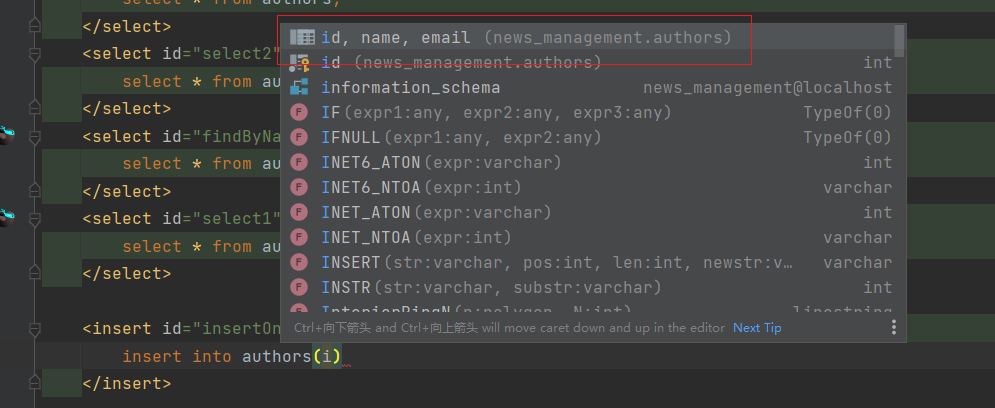This screenshot has height=408, width=995.
Task: Click the table icon beside 'id, name, email'
Action: 302,37
